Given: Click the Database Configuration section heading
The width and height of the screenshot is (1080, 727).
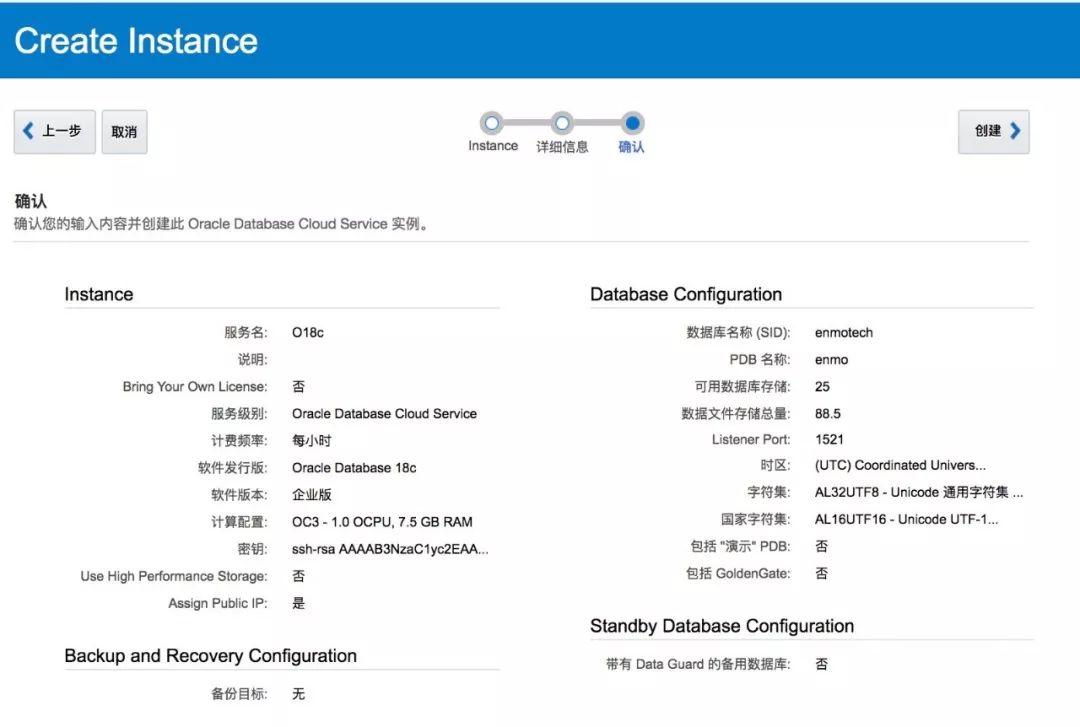Looking at the screenshot, I should click(686, 294).
